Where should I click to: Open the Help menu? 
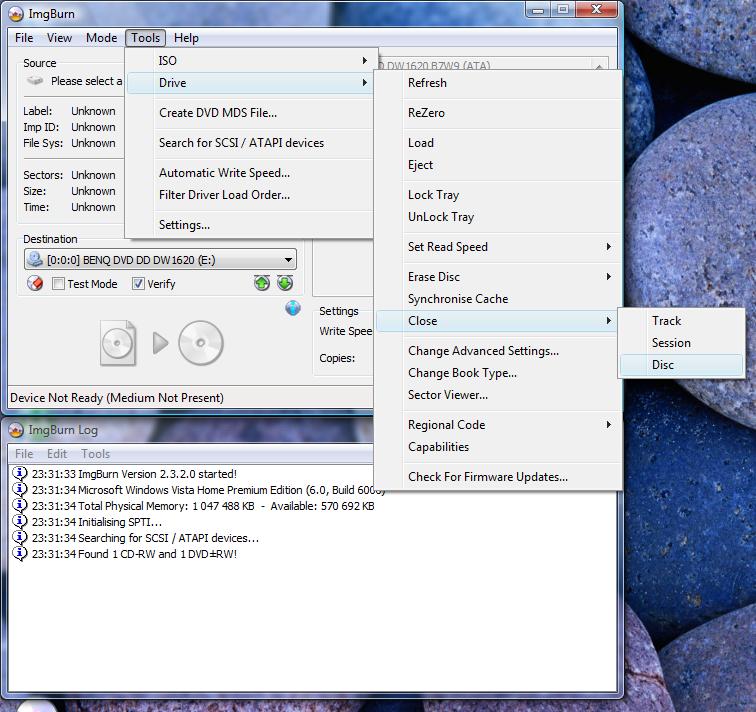[186, 38]
